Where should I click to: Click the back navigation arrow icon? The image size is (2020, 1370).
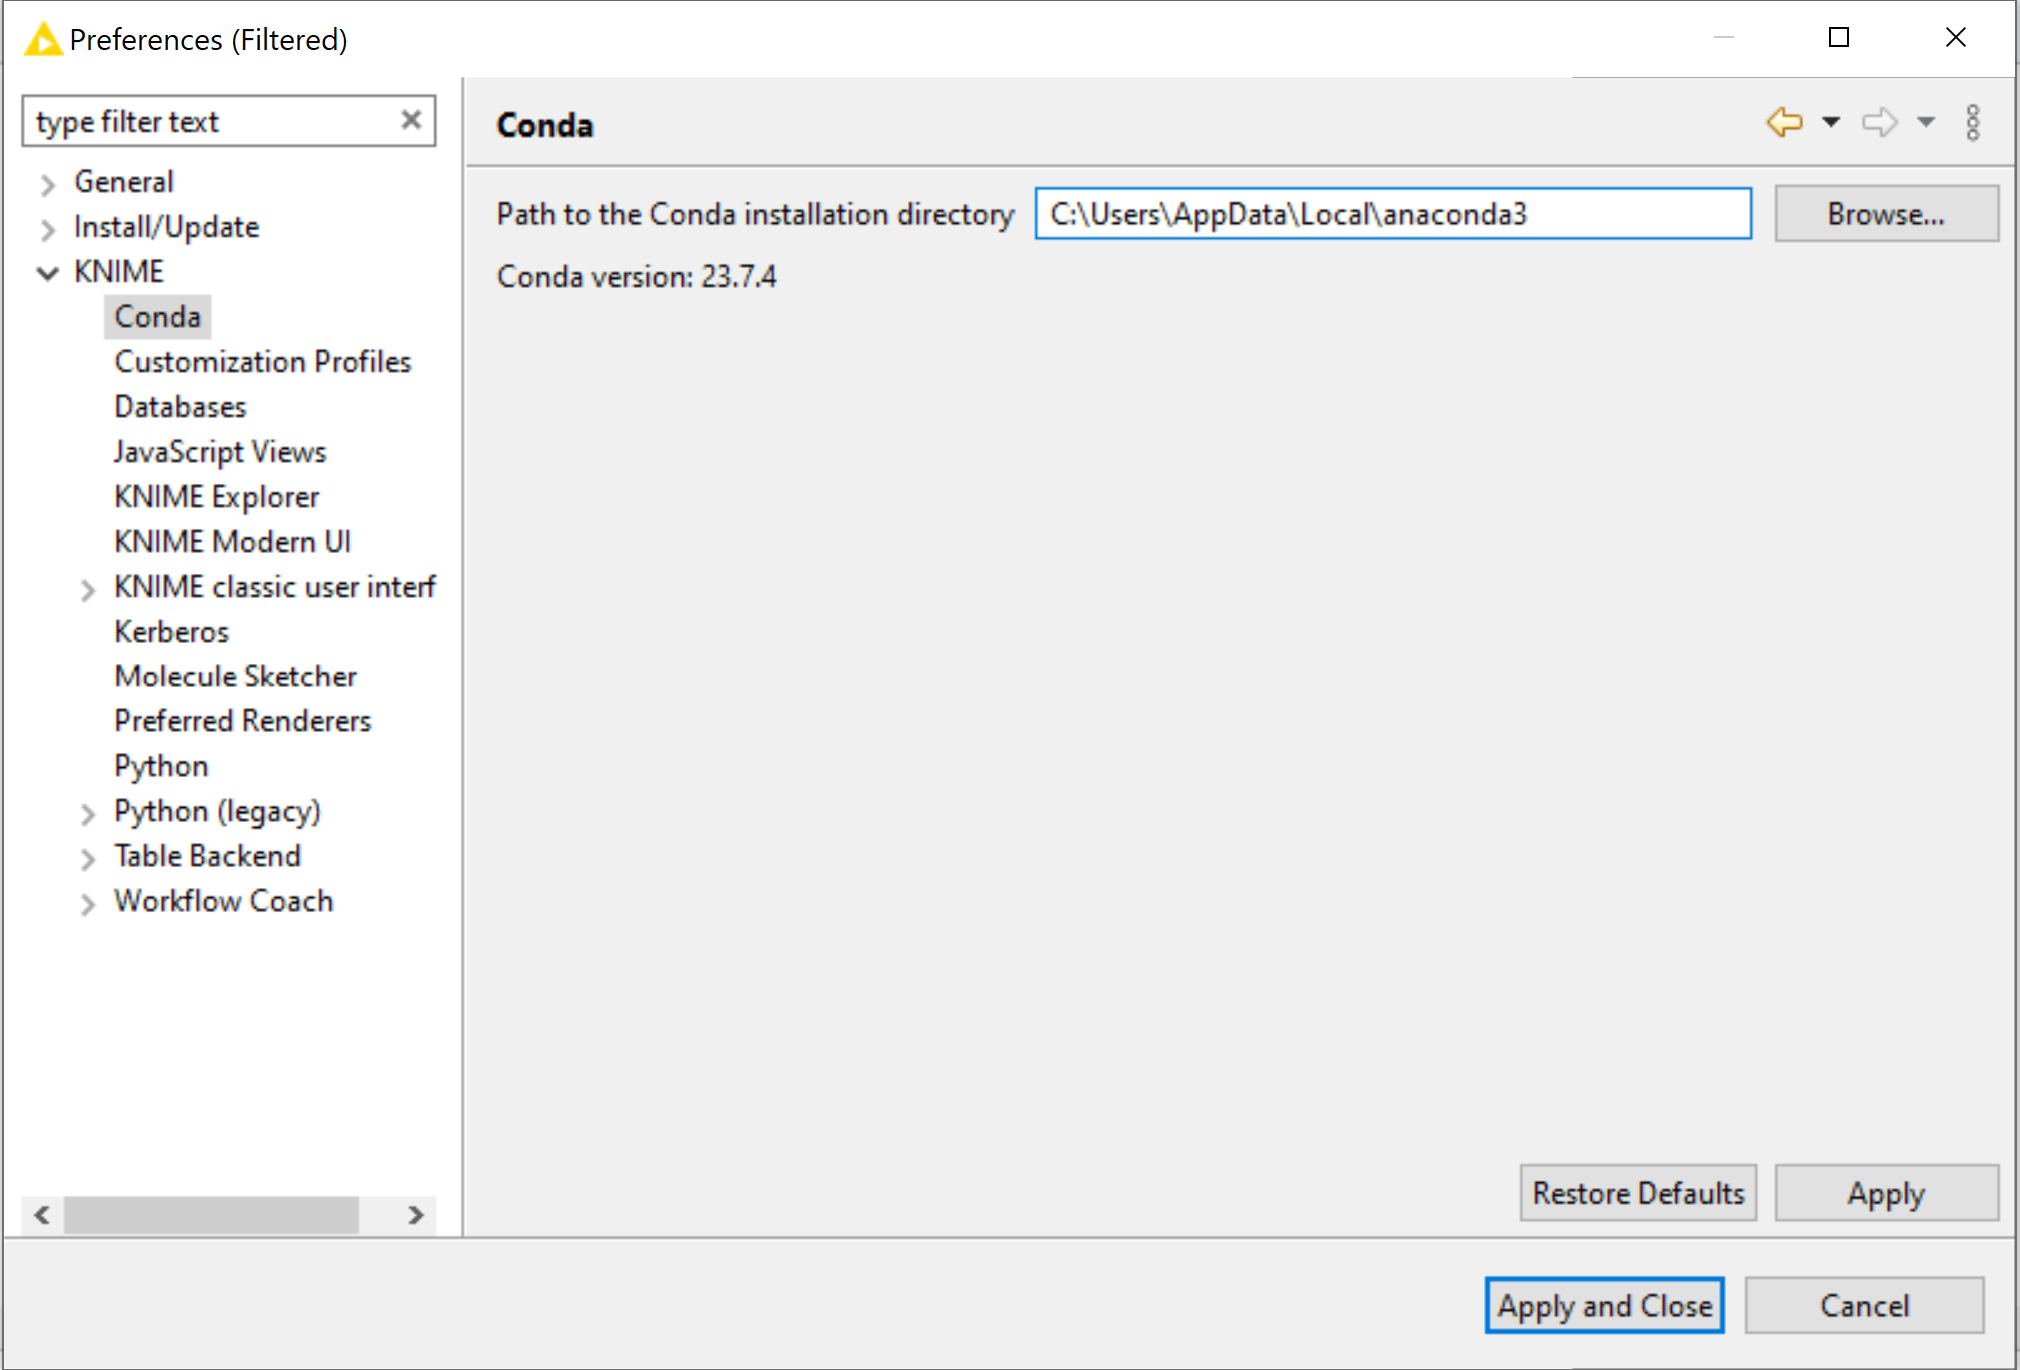click(x=1781, y=124)
